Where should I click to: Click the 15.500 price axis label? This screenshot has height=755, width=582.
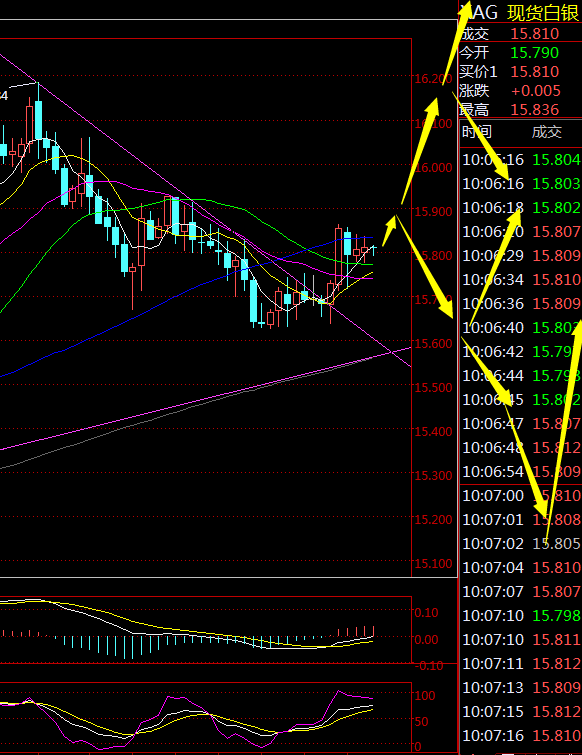point(433,388)
